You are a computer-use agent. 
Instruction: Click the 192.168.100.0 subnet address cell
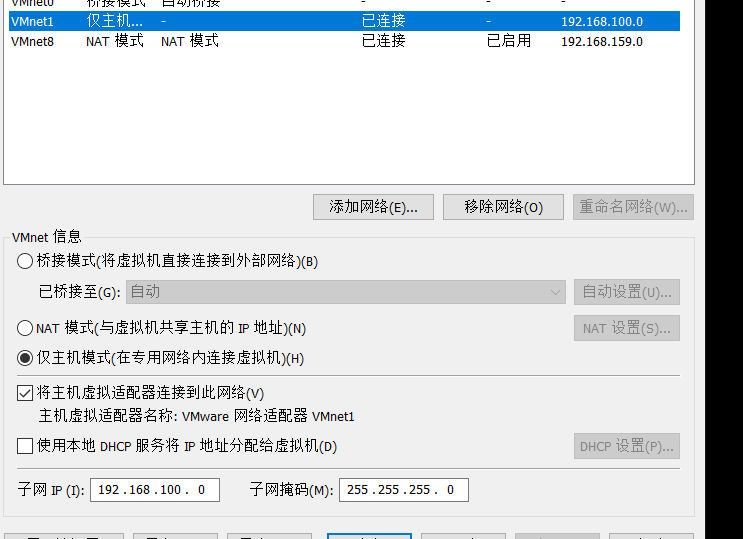point(602,22)
